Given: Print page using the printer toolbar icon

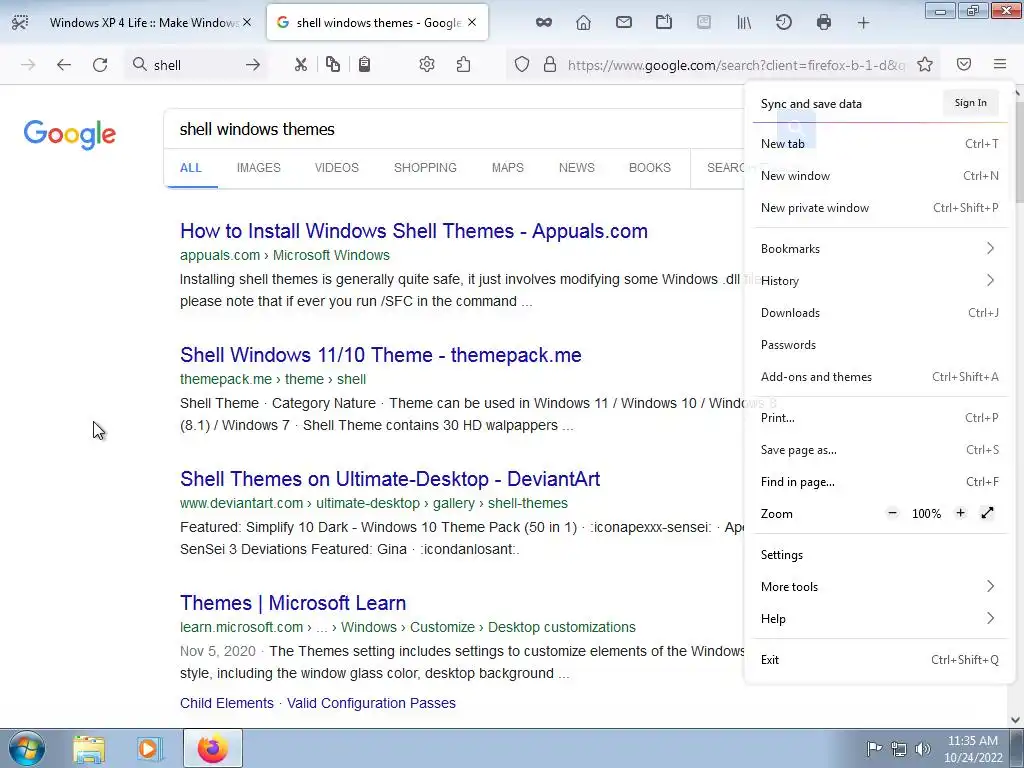Looking at the screenshot, I should point(824,23).
